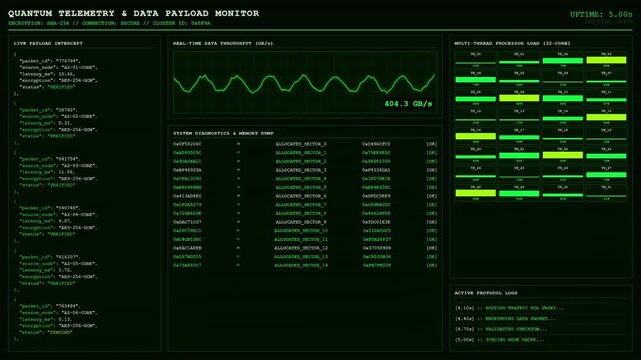Image resolution: width=641 pixels, height=360 pixels.
Task: Click the first address in ALLOCATED_SECTOR_3 row
Action: [x=187, y=170]
